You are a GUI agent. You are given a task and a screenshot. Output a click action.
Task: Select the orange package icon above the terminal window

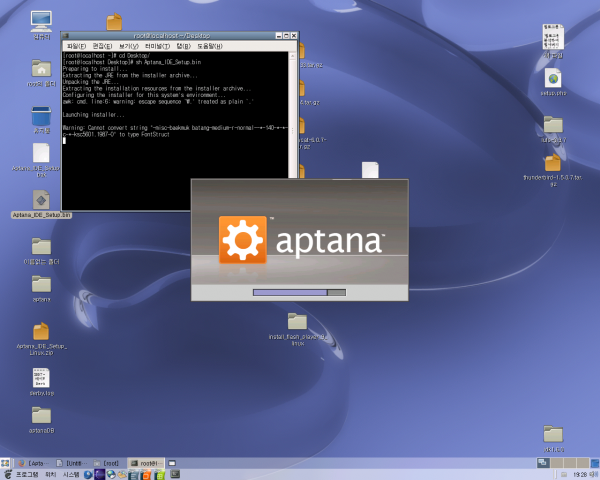[x=114, y=22]
